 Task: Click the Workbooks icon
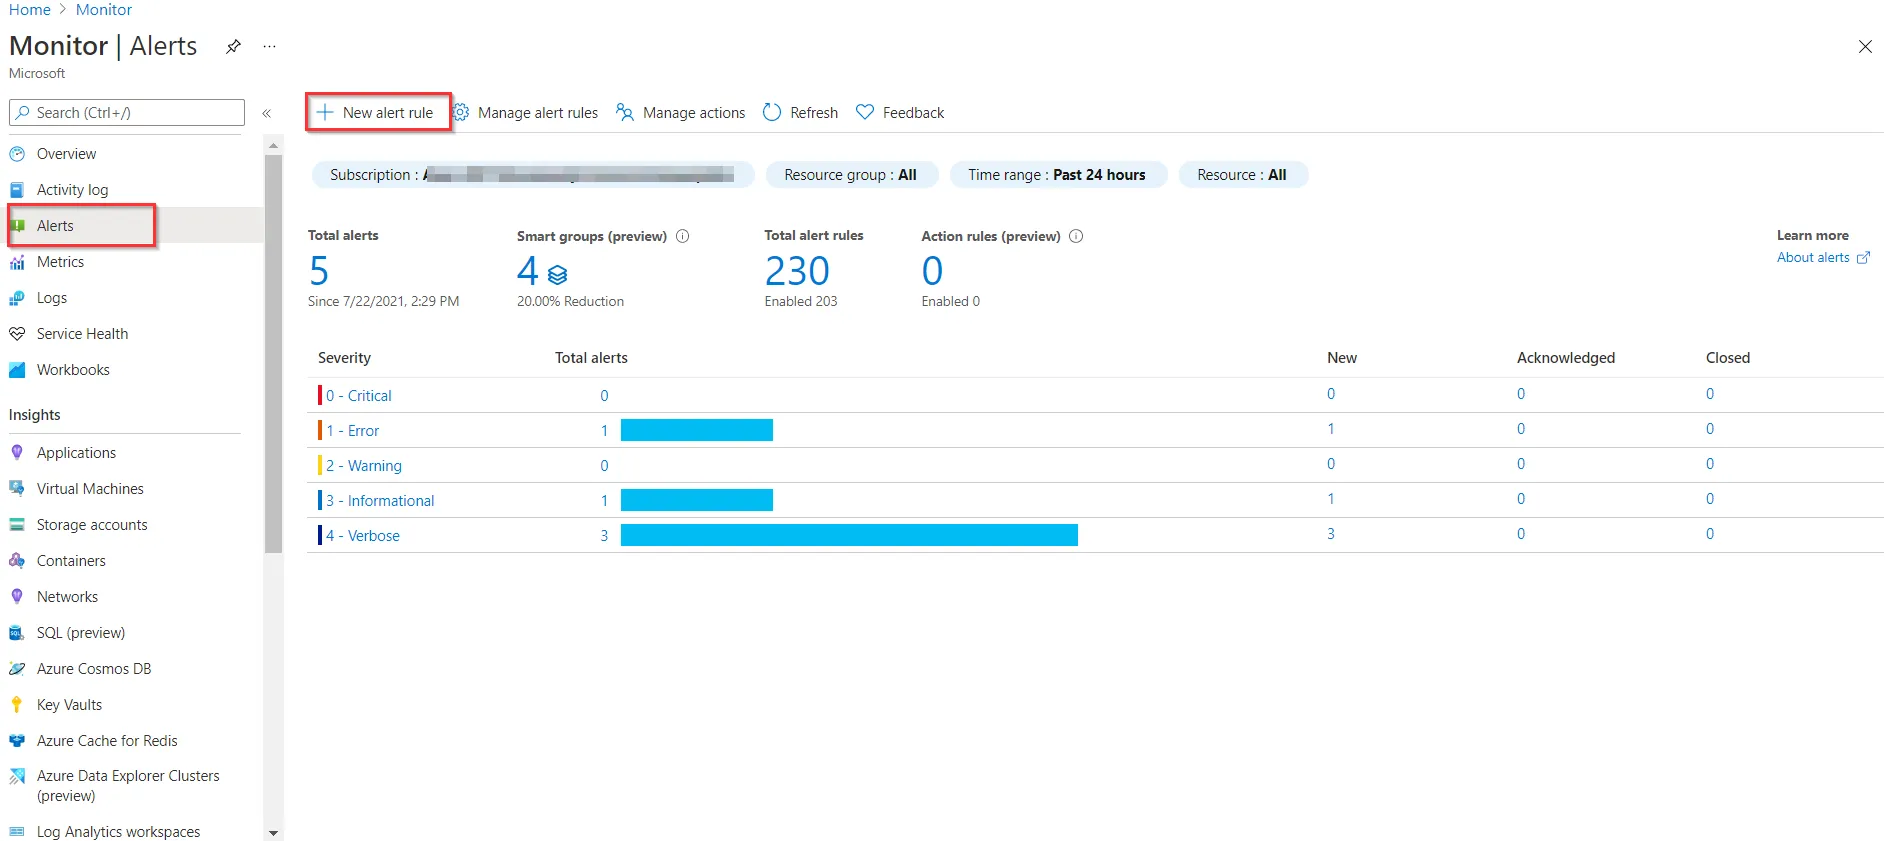(17, 370)
